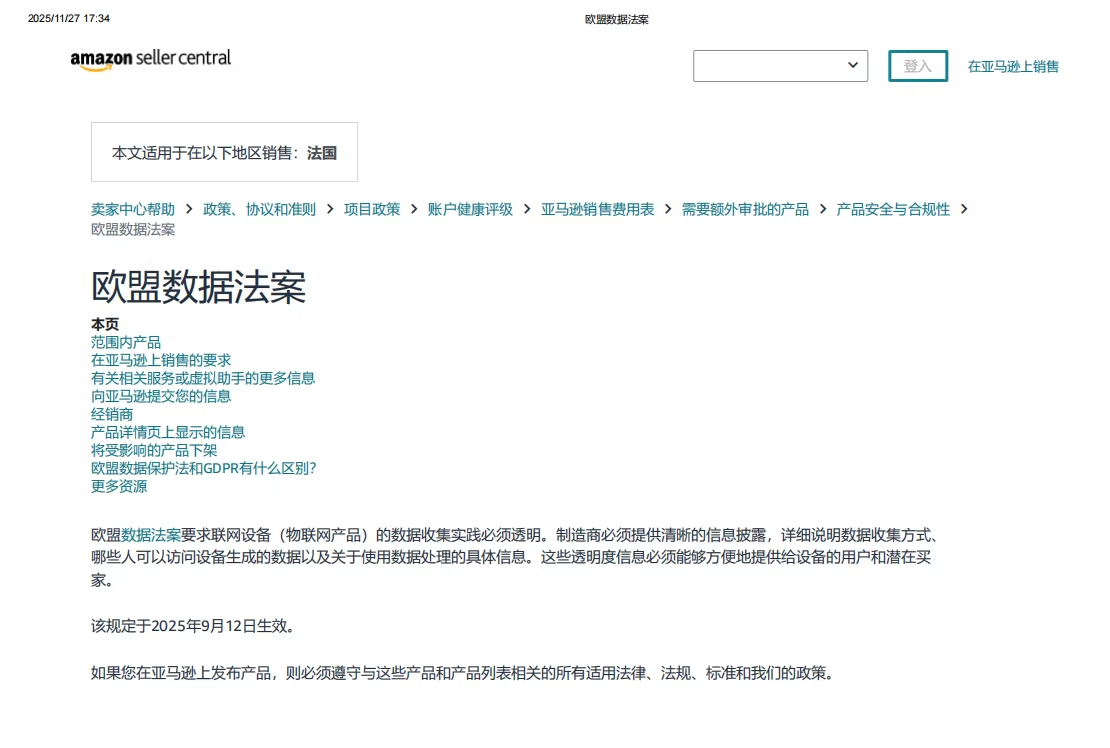Open 将受影响的产品下架 section link
This screenshot has height=748, width=1110.
(x=154, y=450)
